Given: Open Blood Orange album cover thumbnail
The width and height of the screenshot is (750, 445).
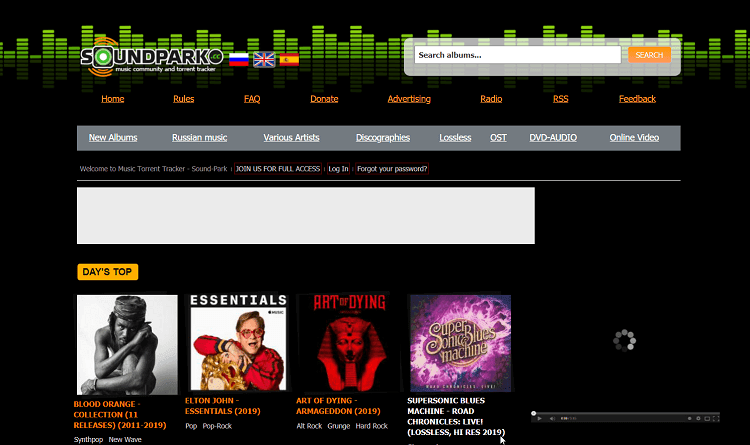Looking at the screenshot, I should [x=127, y=345].
